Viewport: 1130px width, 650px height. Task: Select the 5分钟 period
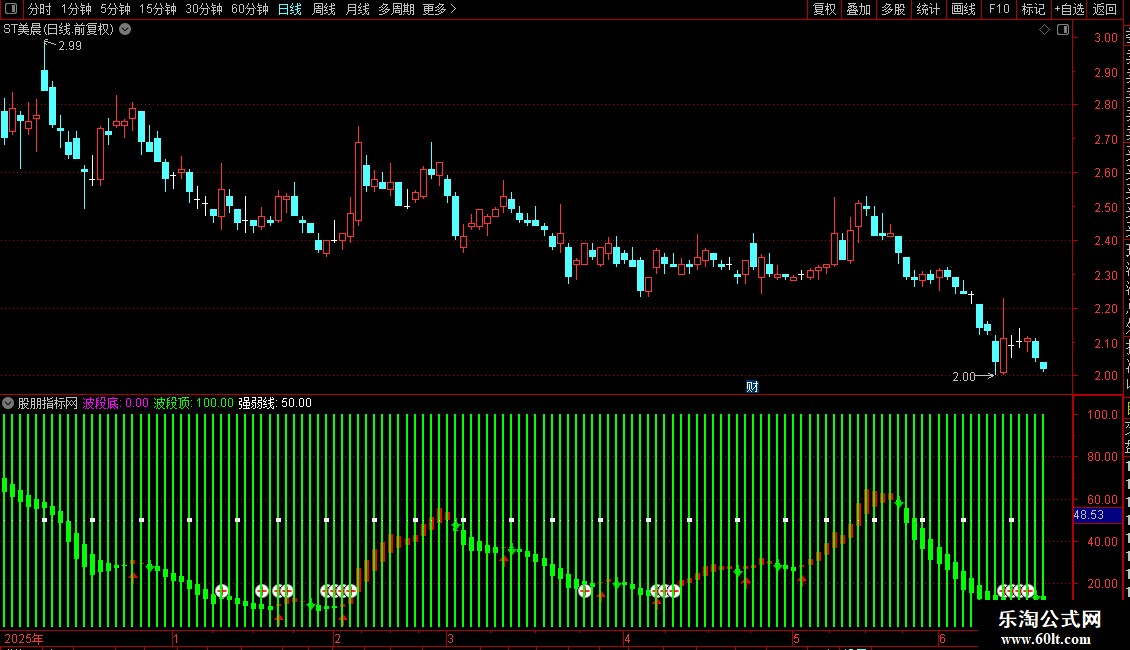(x=115, y=9)
